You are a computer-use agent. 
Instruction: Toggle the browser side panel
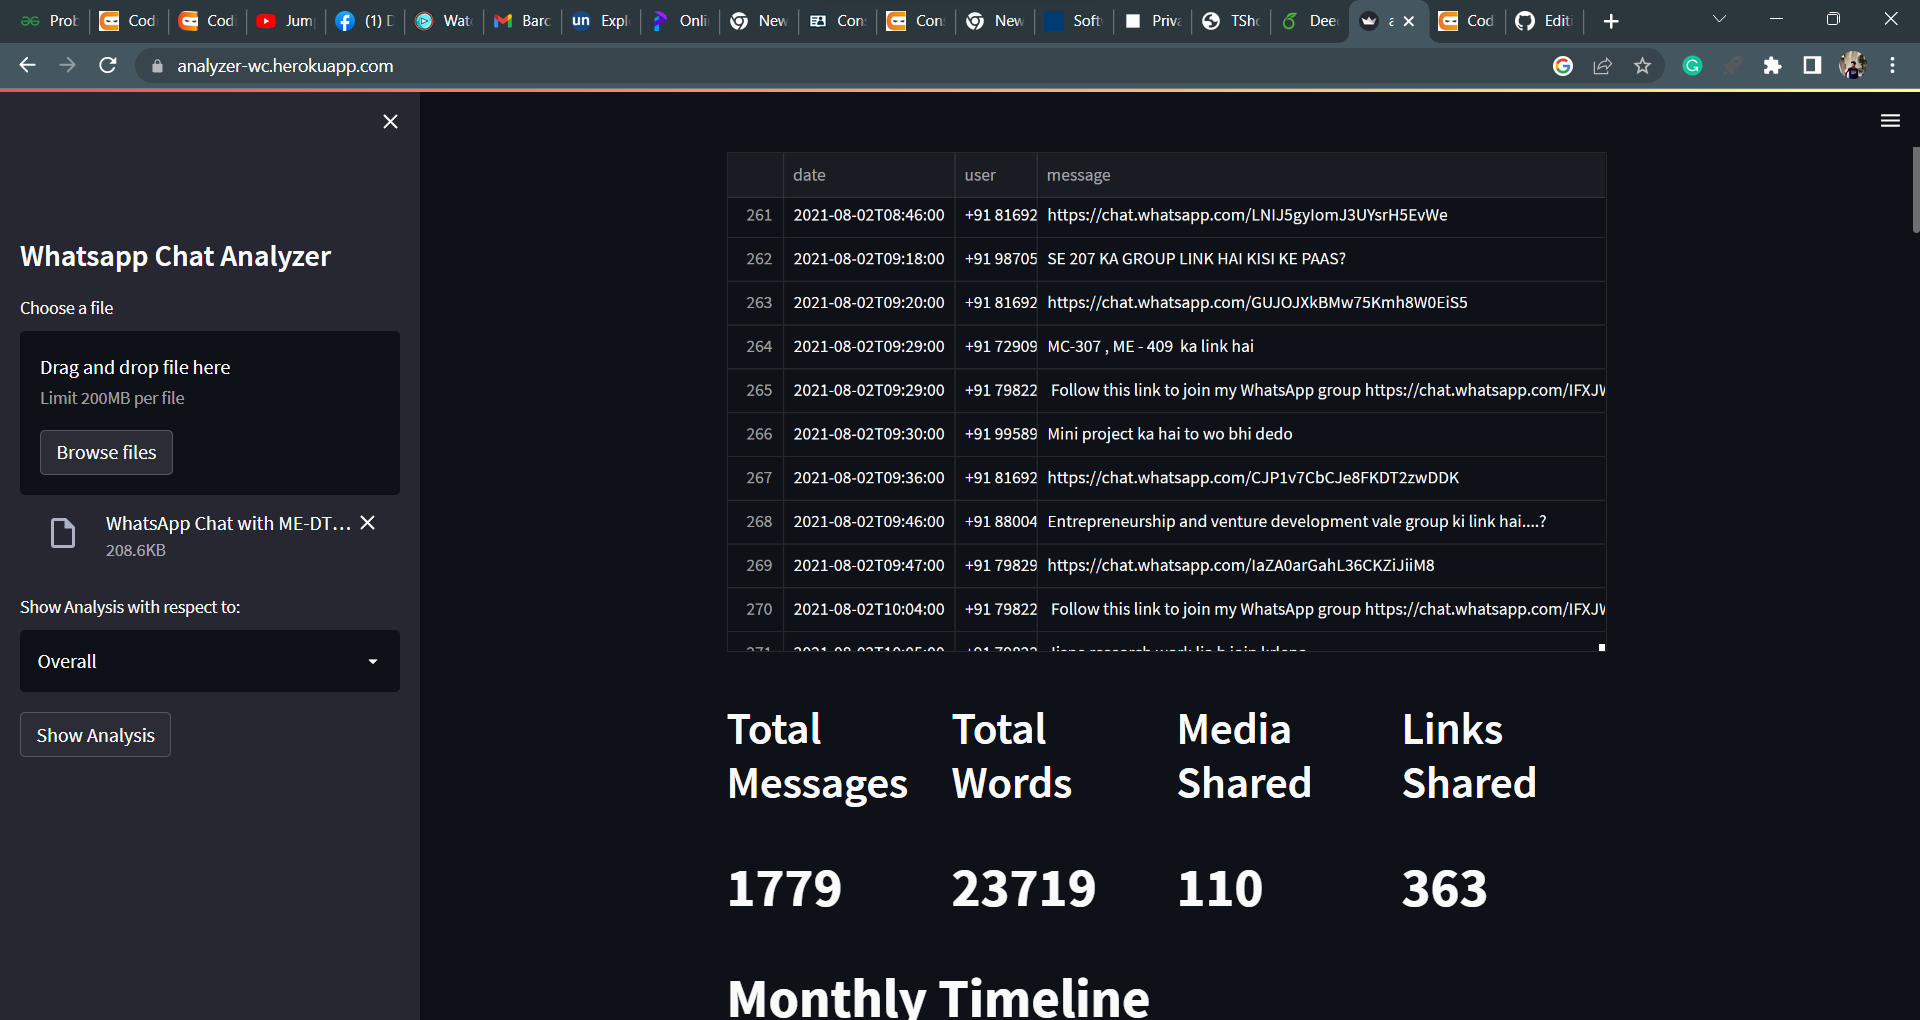tap(1812, 66)
